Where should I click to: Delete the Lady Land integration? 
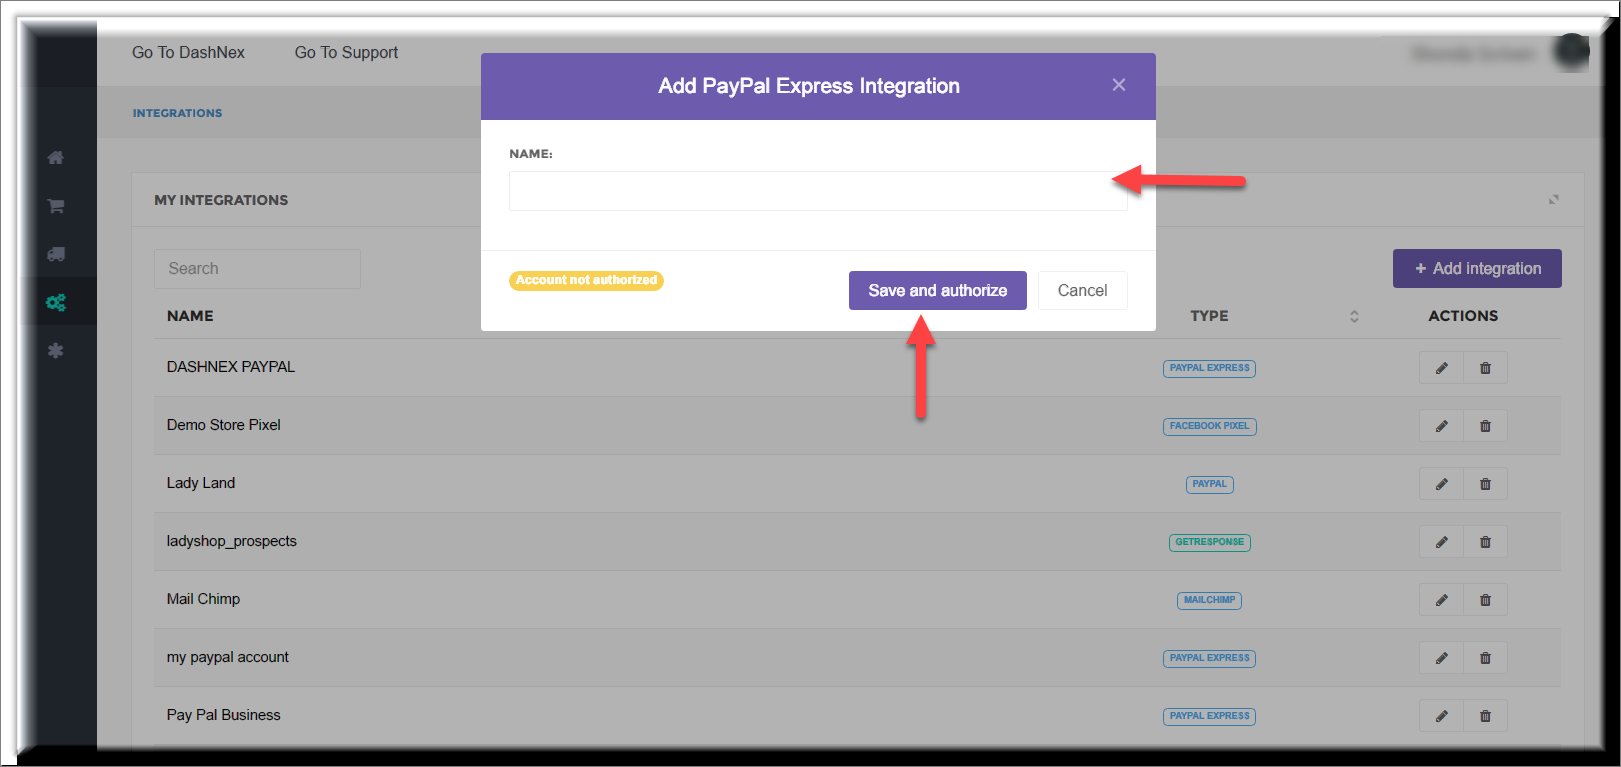point(1485,484)
